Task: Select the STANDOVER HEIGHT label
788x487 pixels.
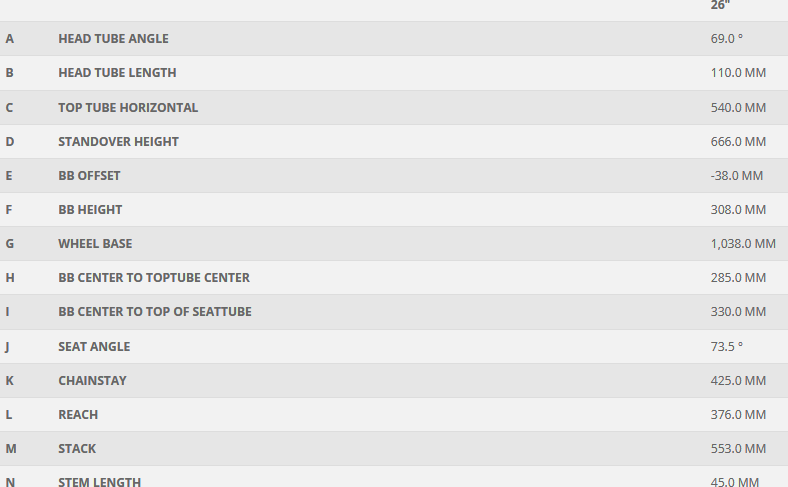Action: click(118, 142)
